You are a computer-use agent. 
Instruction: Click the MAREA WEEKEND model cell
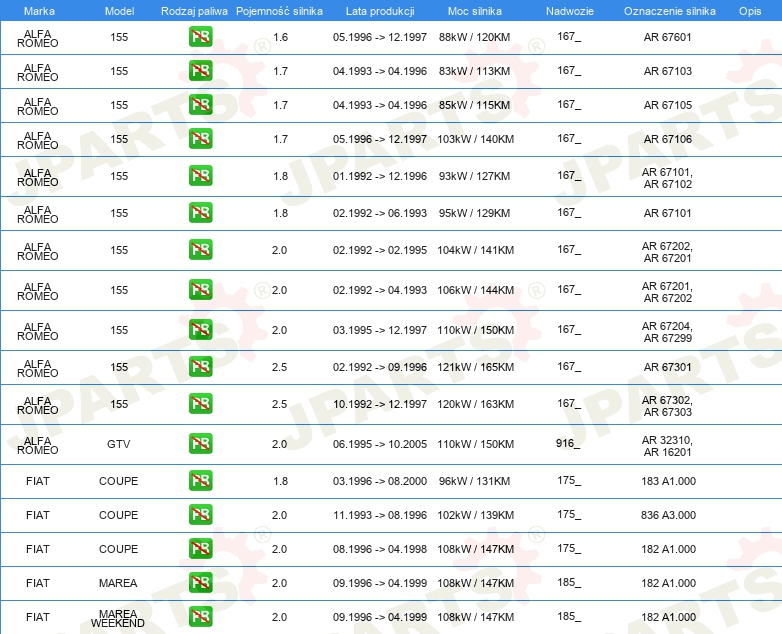click(x=118, y=619)
